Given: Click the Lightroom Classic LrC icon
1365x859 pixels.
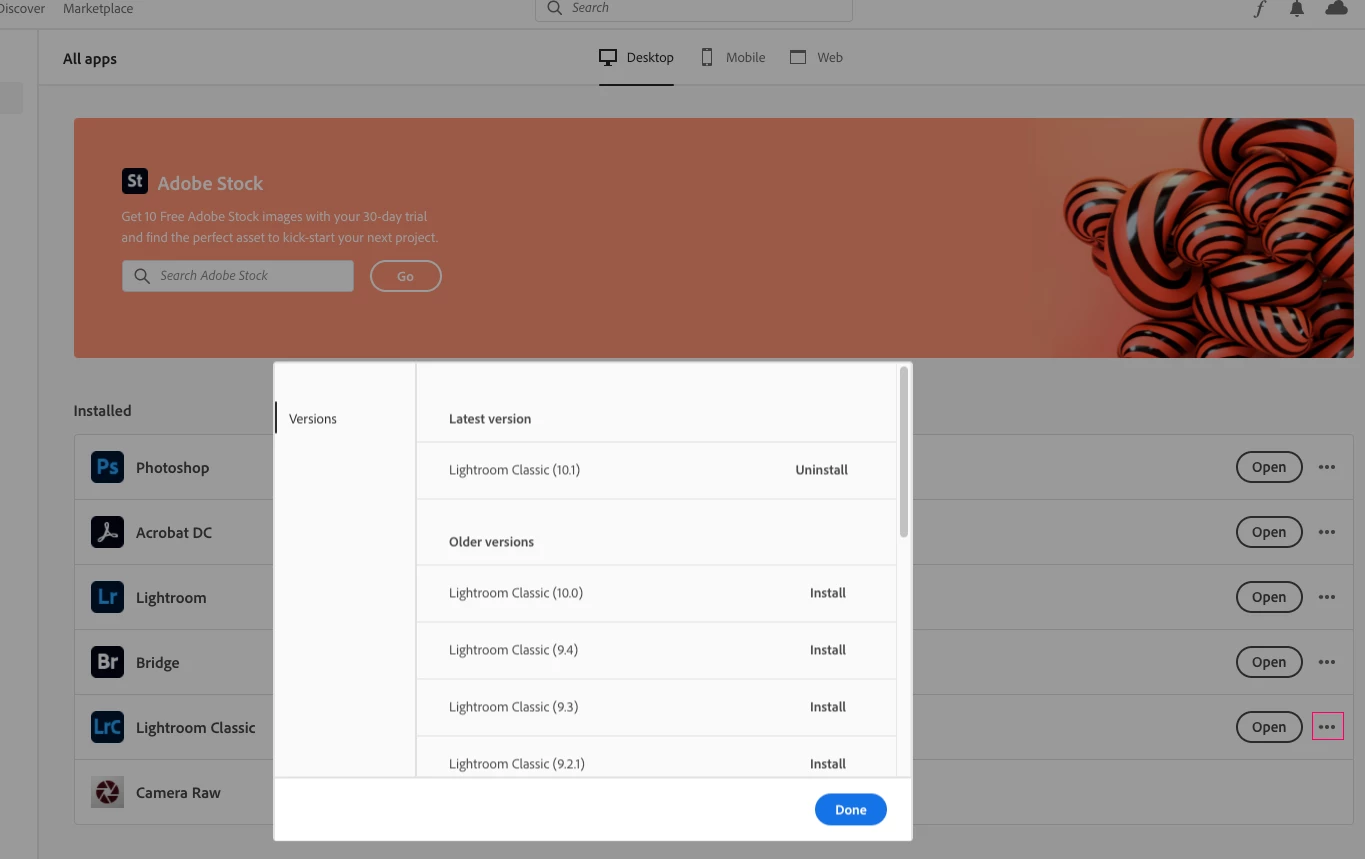Looking at the screenshot, I should pos(107,727).
